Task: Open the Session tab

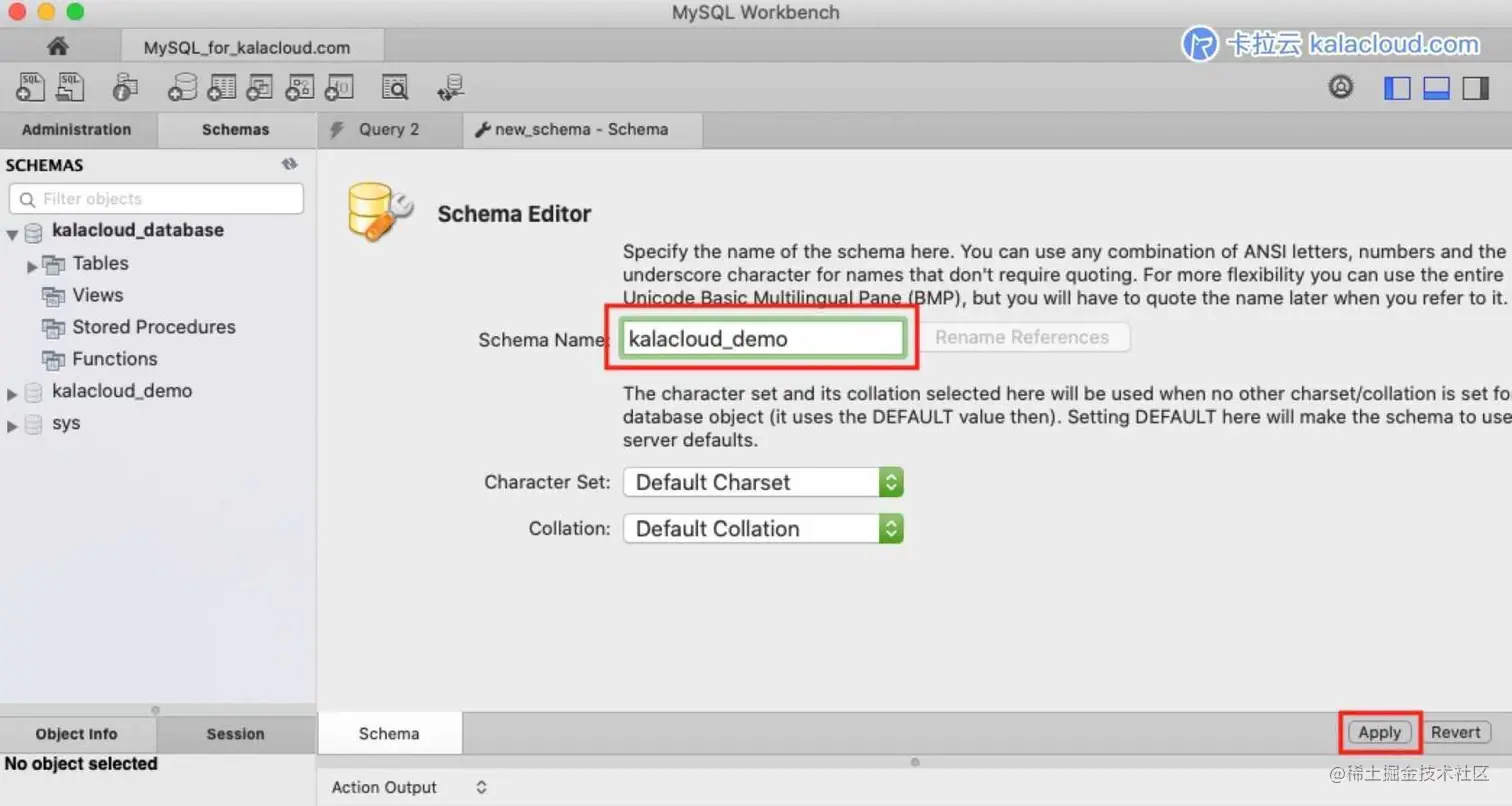Action: (x=236, y=734)
